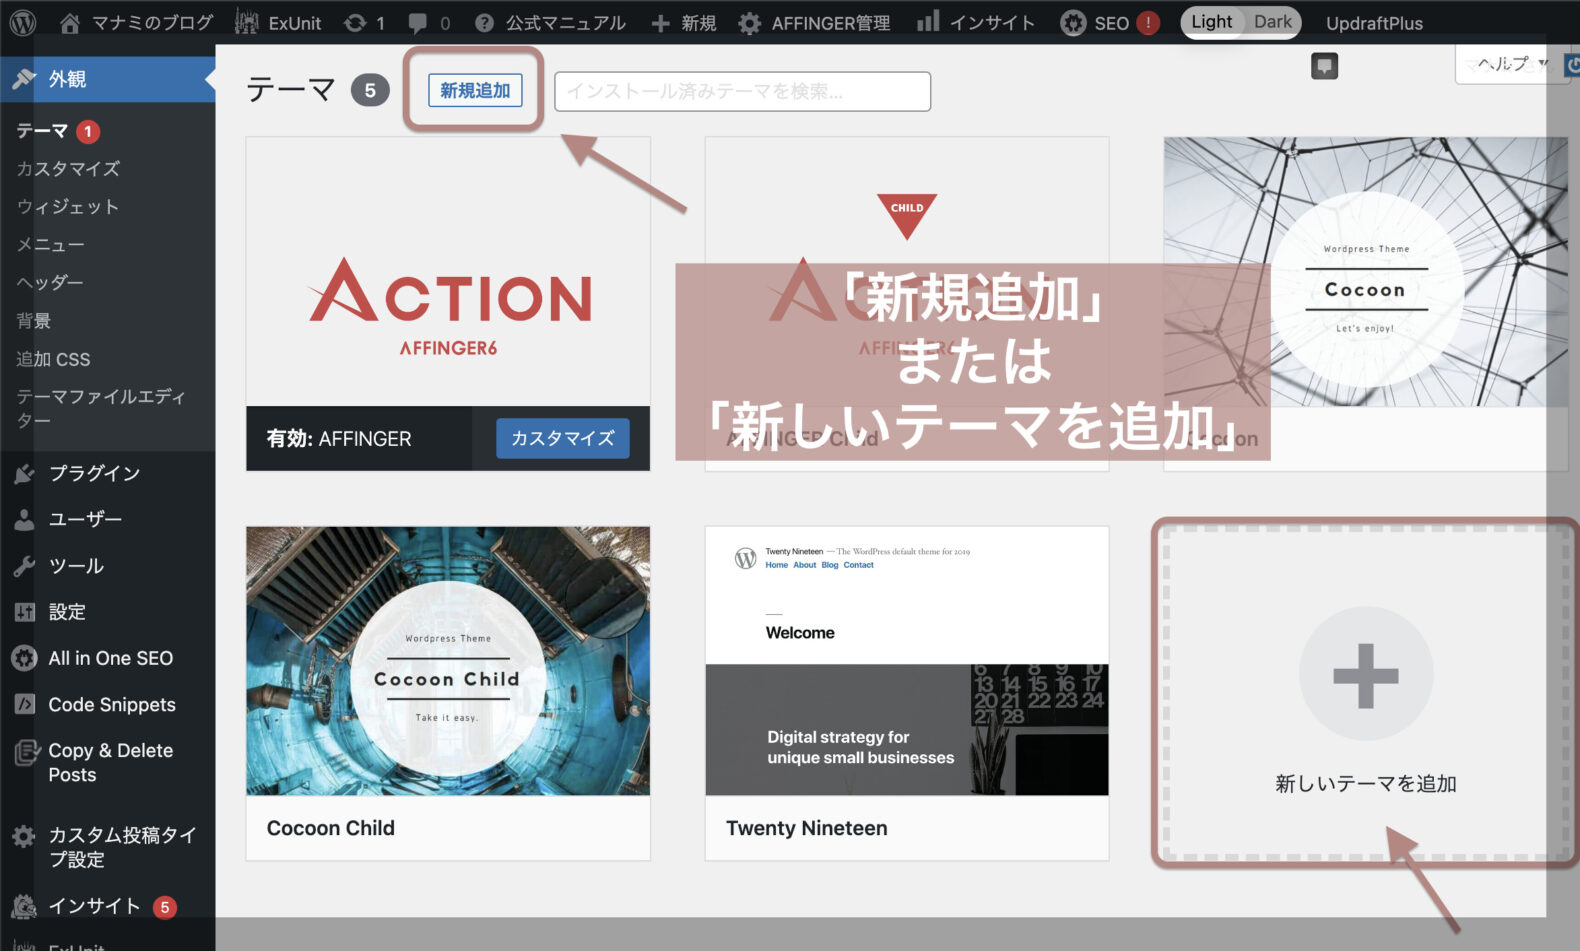
Task: Click the 新しいテーマを追加 label
Action: tap(1366, 784)
